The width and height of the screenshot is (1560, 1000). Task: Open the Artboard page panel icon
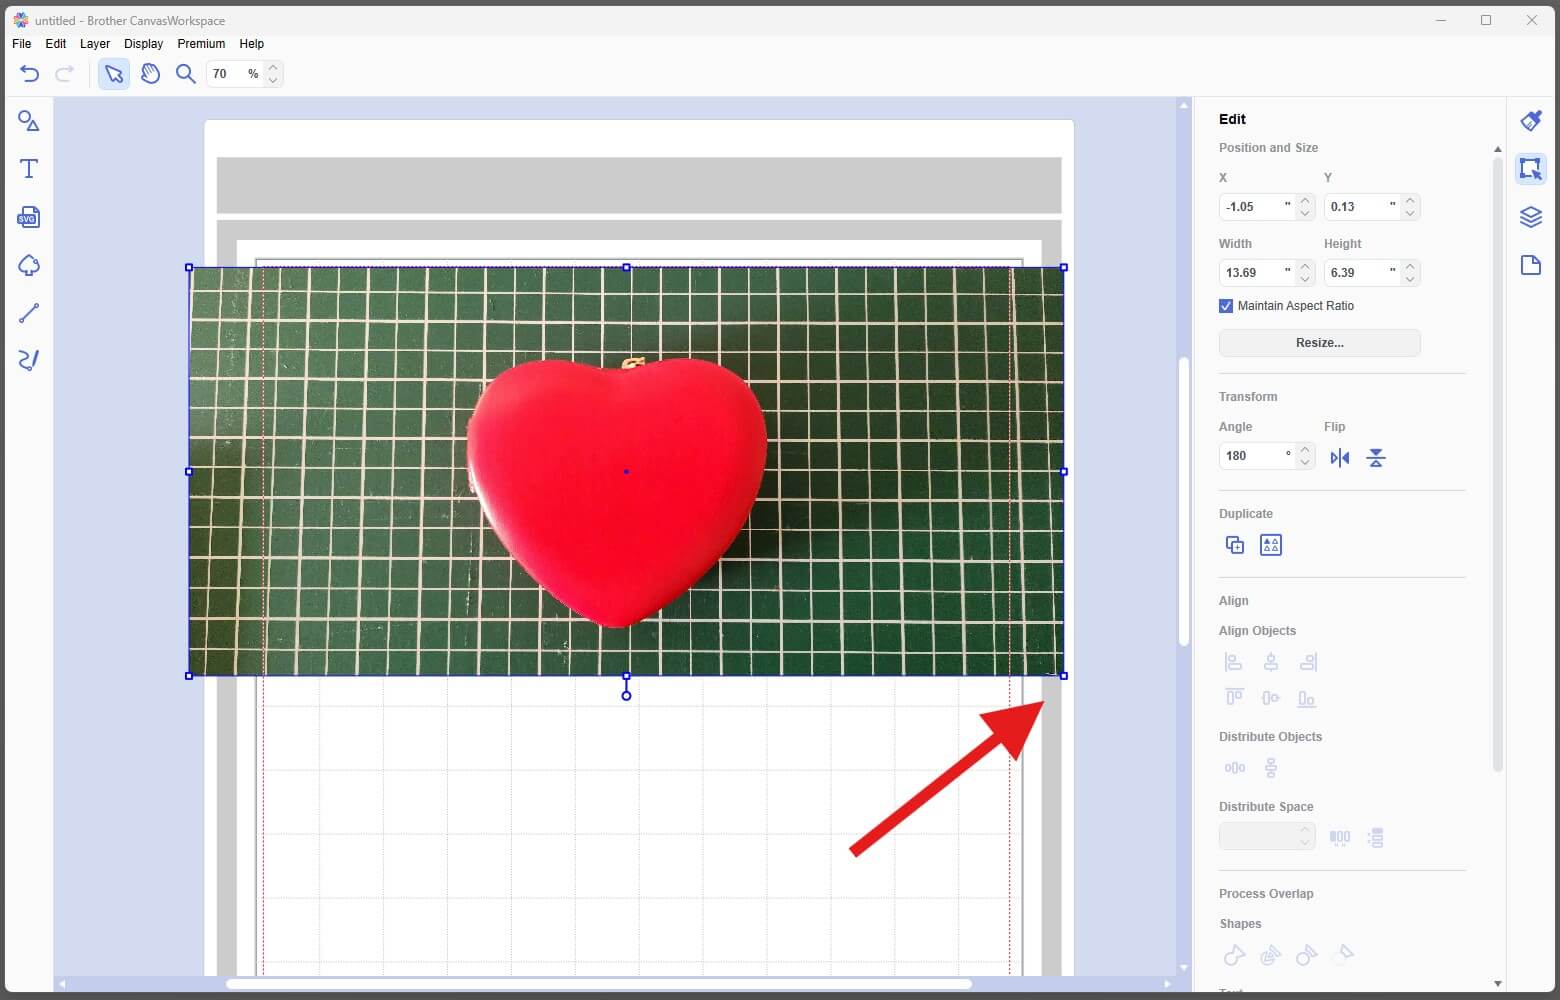1531,265
